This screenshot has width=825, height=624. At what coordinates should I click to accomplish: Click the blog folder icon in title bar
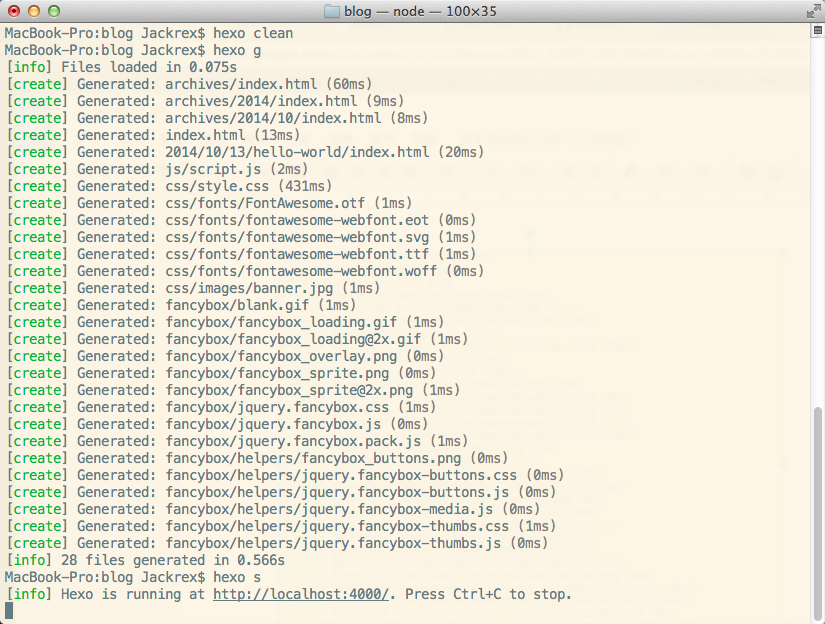[331, 11]
